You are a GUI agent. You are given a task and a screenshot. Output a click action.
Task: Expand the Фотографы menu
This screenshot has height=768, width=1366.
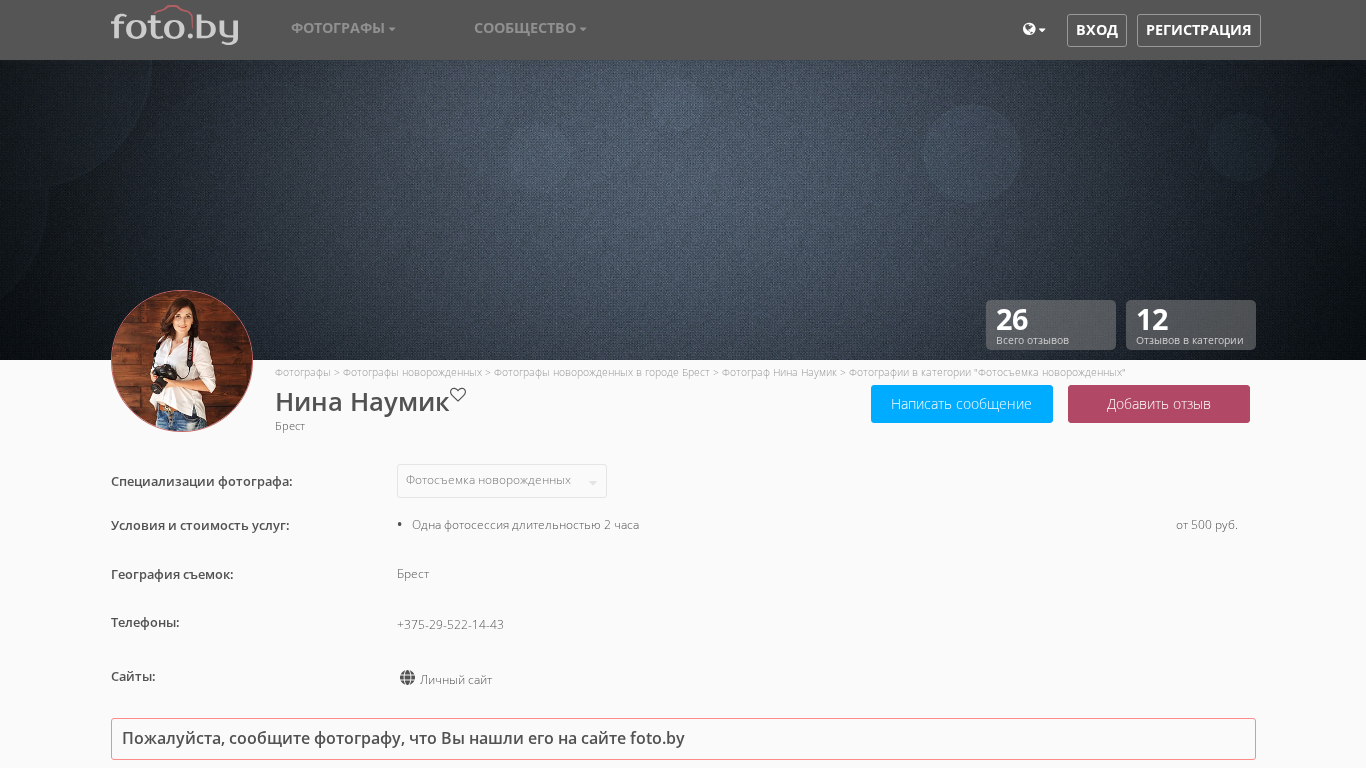[x=343, y=28]
